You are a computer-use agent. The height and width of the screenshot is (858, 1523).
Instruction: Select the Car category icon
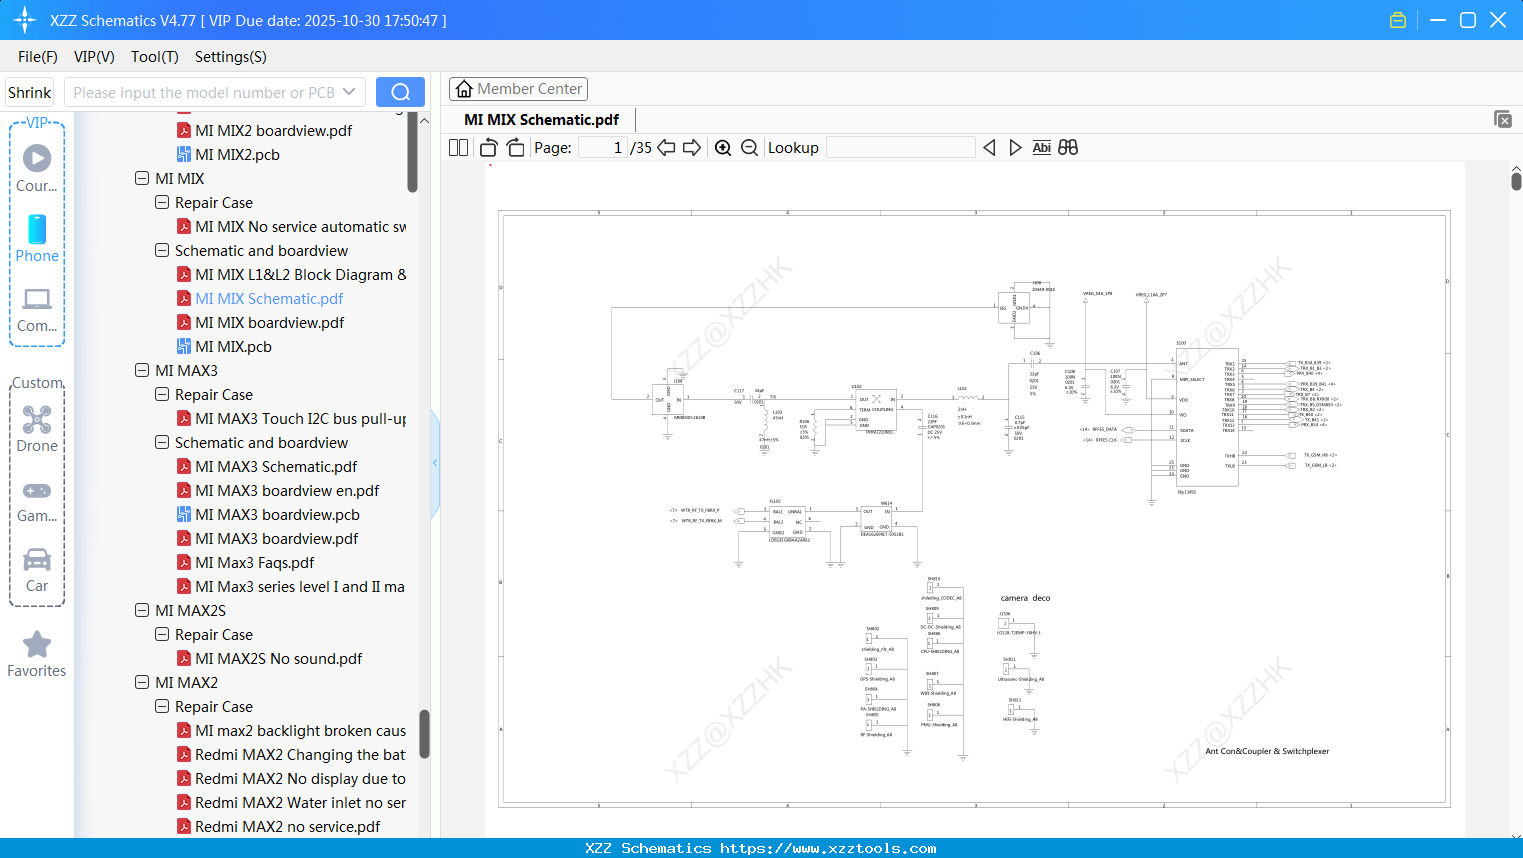[37, 565]
